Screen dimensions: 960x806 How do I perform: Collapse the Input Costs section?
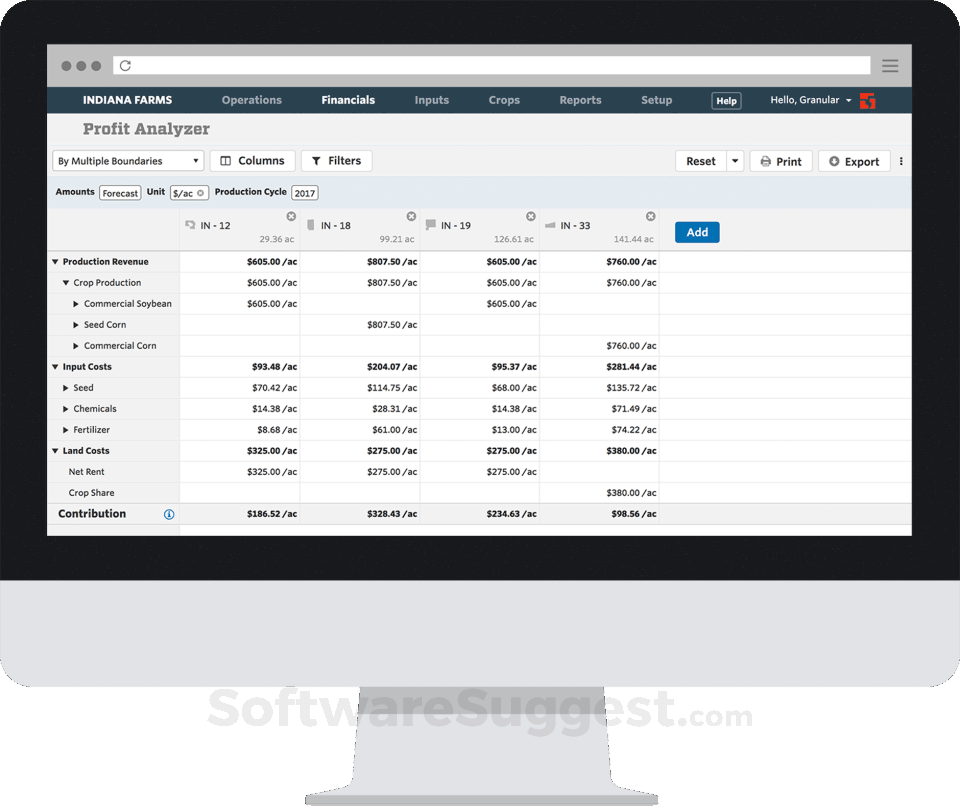55,367
